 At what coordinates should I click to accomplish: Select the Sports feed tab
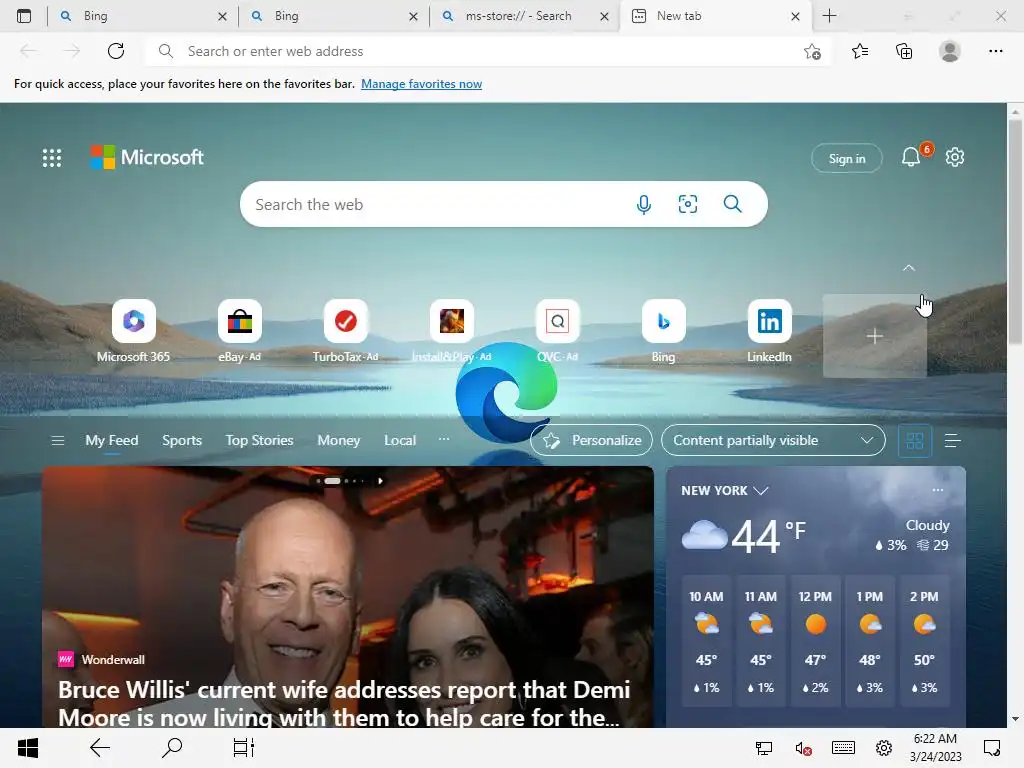point(182,440)
